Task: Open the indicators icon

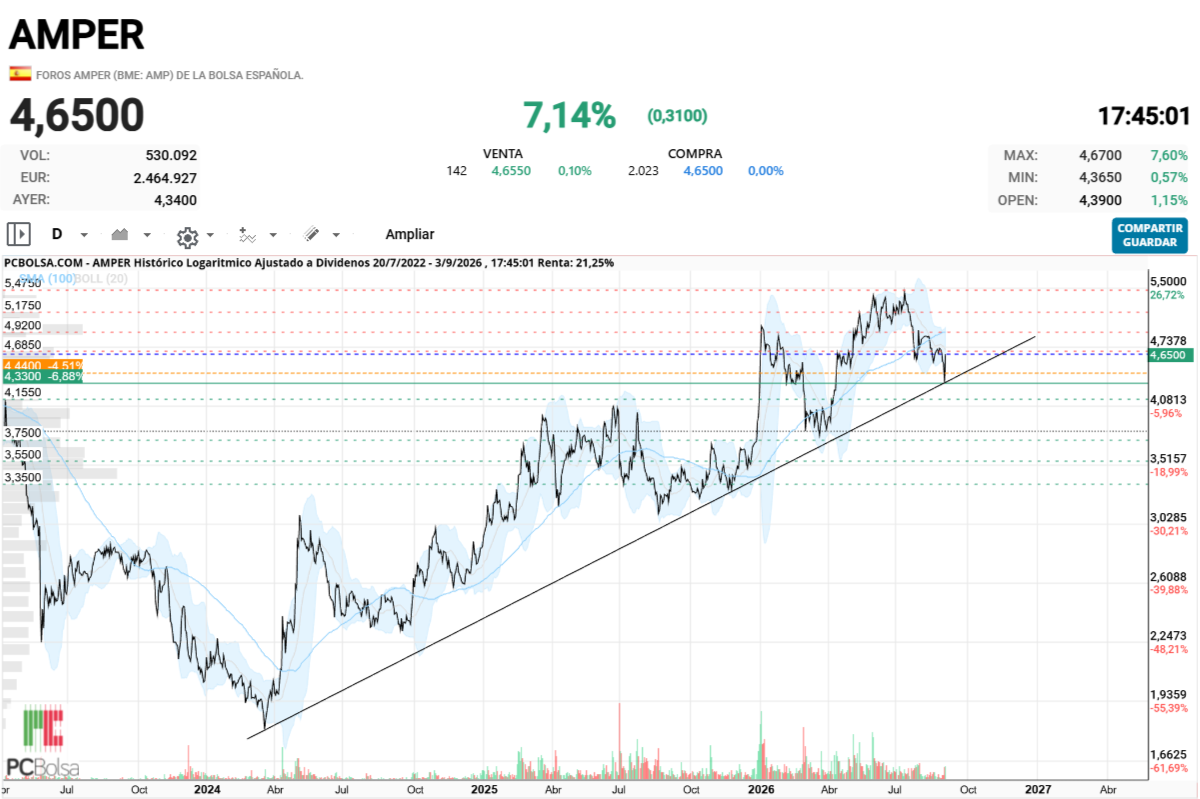Action: click(x=248, y=235)
